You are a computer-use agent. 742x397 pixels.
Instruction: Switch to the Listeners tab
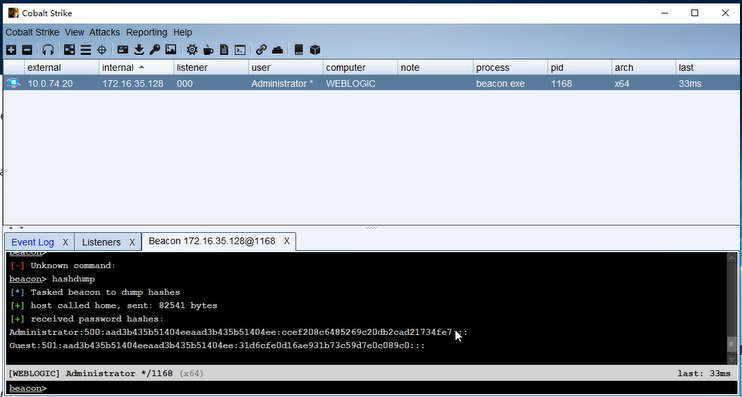pyautogui.click(x=101, y=242)
